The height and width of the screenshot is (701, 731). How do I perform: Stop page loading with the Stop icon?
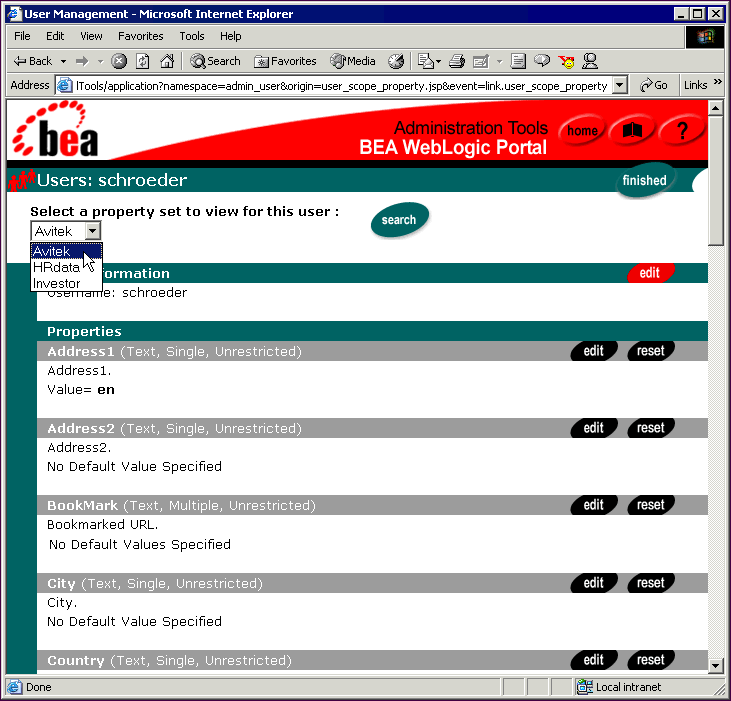(119, 61)
